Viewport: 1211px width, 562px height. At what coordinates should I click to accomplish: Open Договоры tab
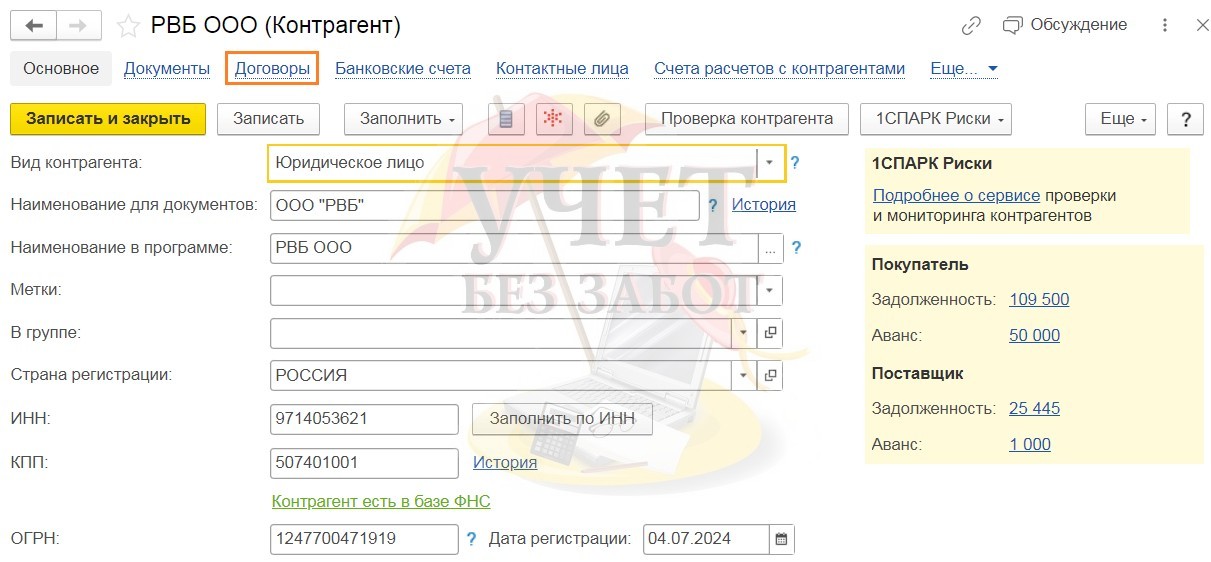[x=273, y=69]
